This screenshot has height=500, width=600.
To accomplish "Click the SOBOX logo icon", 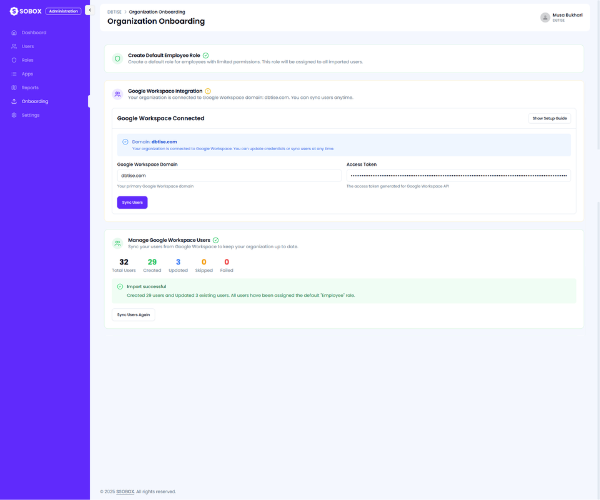I will (x=14, y=11).
